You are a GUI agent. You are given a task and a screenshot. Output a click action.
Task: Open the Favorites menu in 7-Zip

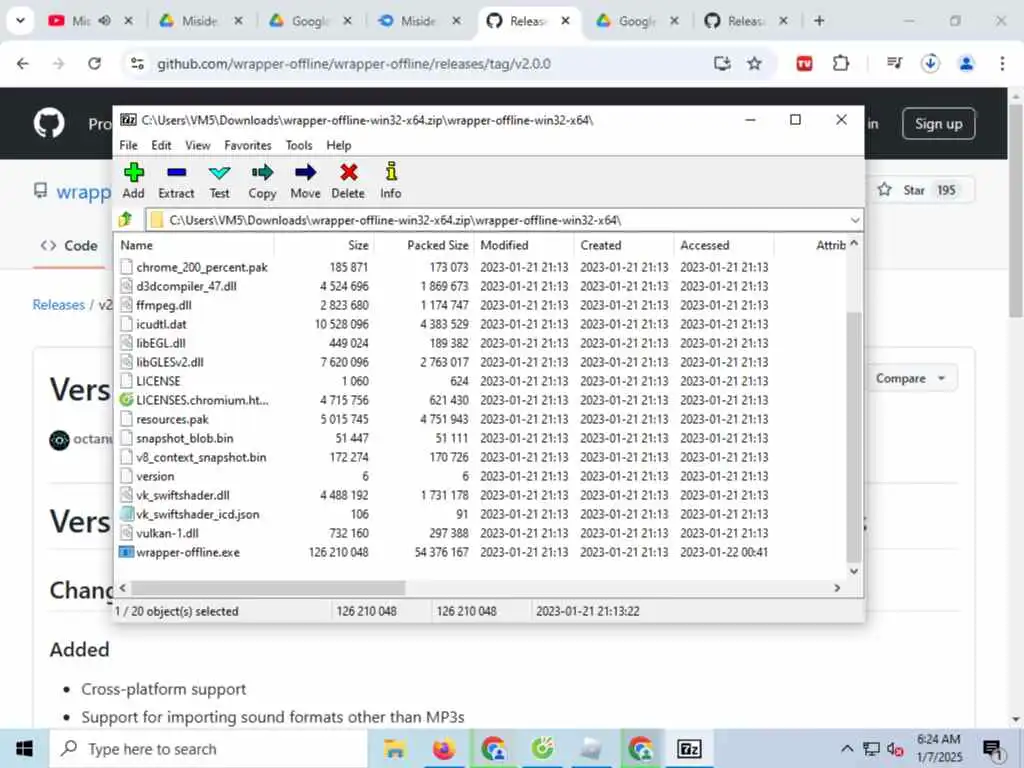(248, 145)
